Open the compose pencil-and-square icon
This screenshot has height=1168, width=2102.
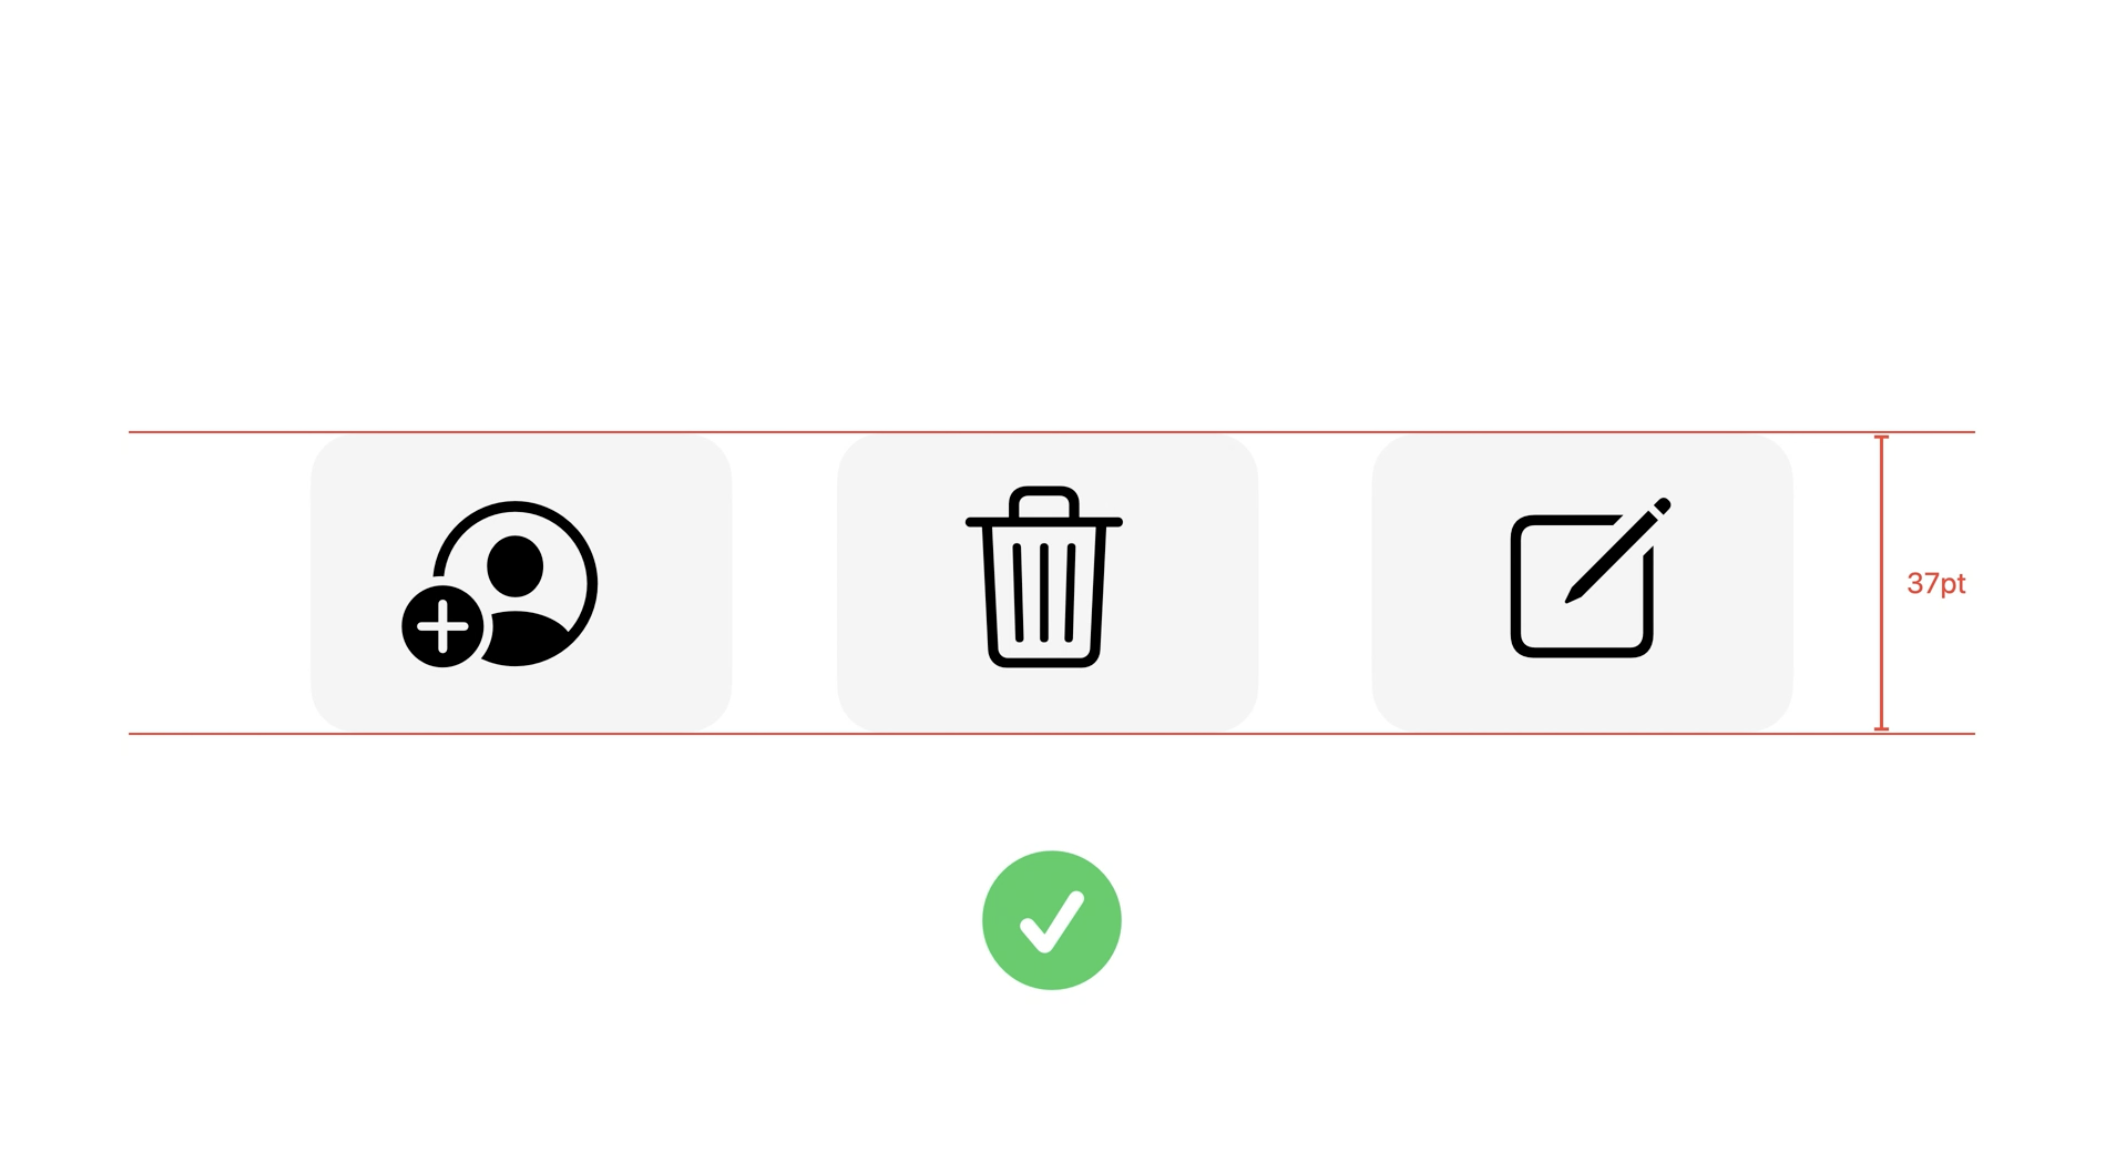[x=1590, y=577]
